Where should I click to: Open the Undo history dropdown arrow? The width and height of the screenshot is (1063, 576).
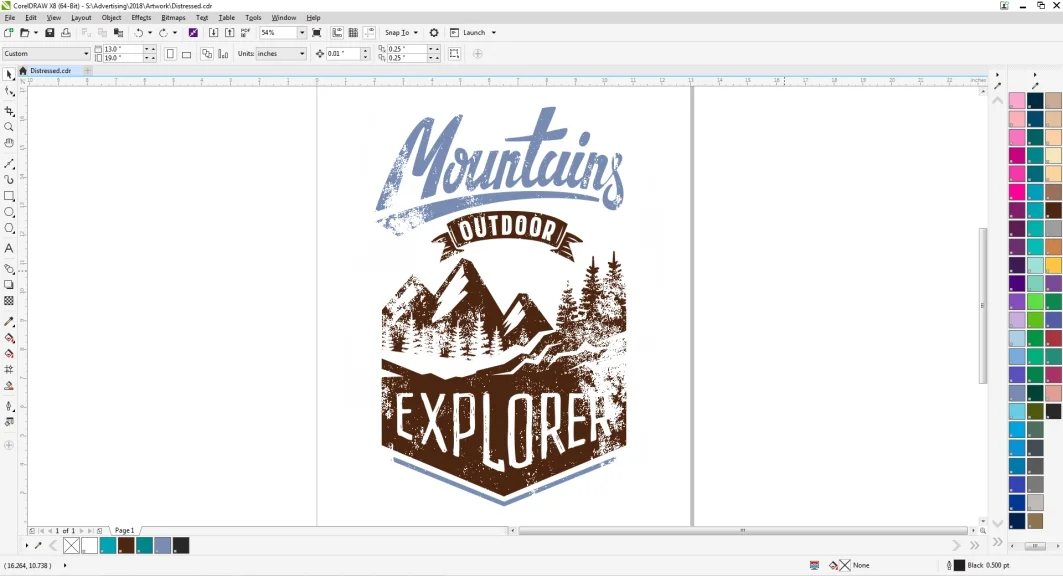149,33
